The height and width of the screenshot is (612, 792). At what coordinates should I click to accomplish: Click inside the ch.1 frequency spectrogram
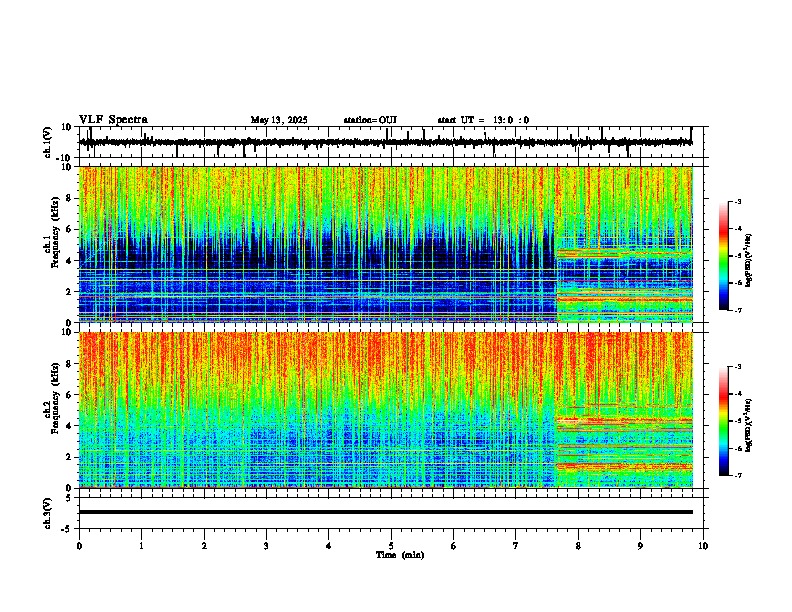tap(386, 244)
